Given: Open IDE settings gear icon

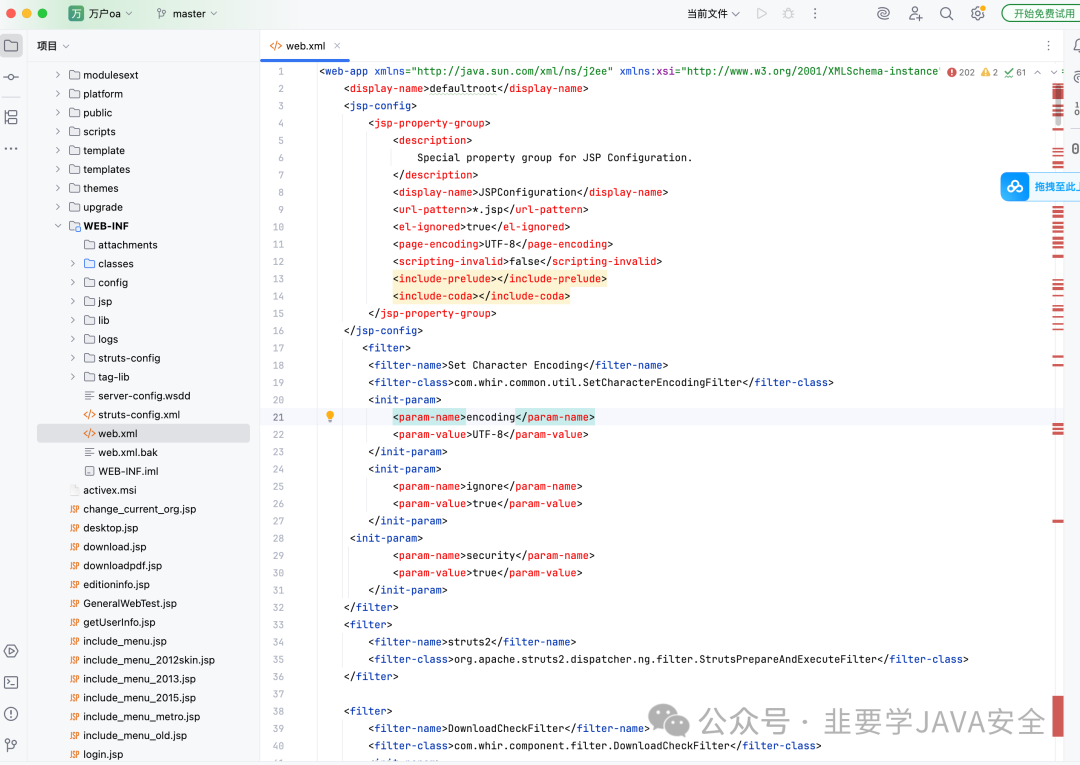Looking at the screenshot, I should click(x=977, y=13).
